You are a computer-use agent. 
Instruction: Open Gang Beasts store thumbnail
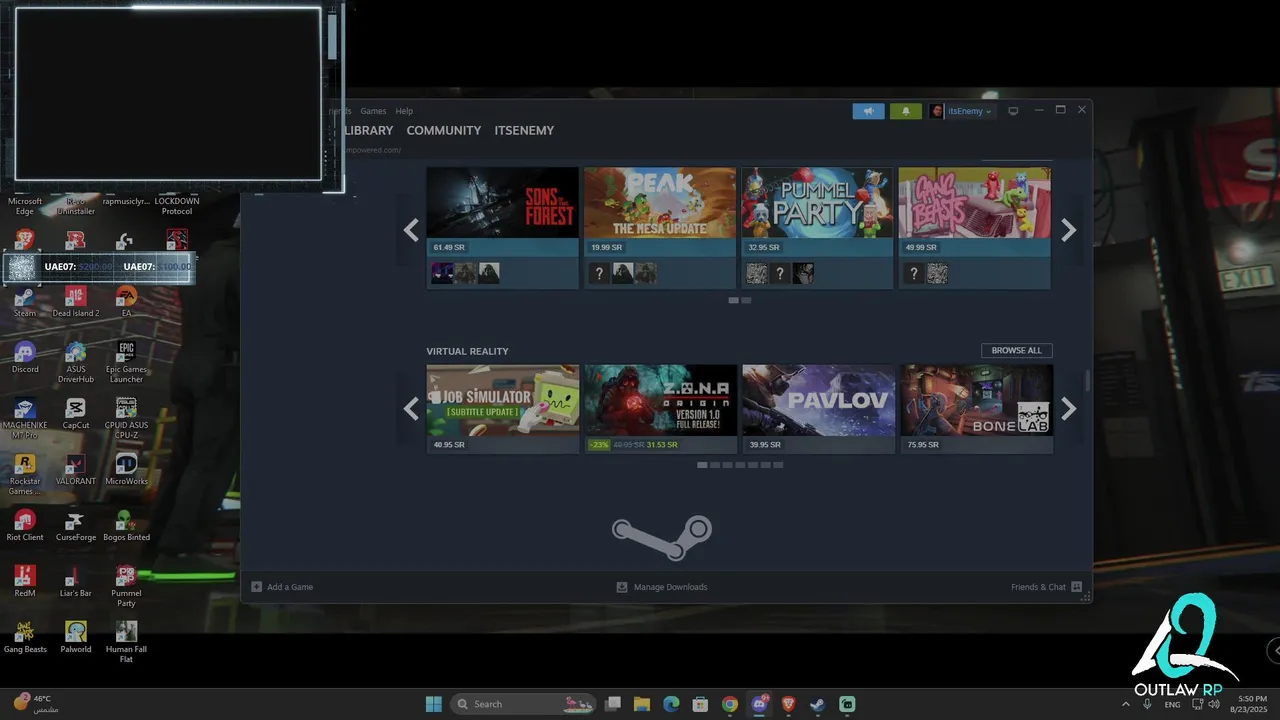pyautogui.click(x=975, y=202)
